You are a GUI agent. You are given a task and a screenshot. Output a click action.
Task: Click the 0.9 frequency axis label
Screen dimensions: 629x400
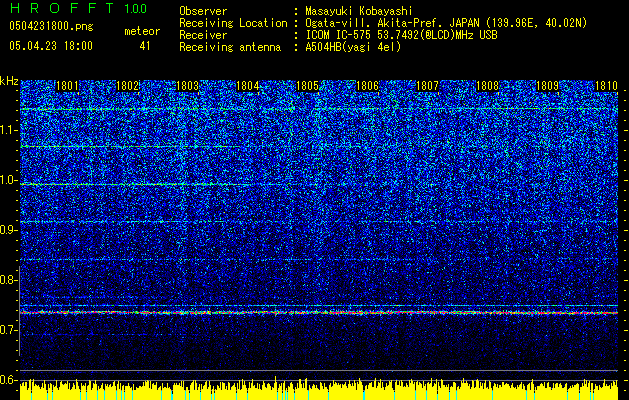[x=8, y=230]
